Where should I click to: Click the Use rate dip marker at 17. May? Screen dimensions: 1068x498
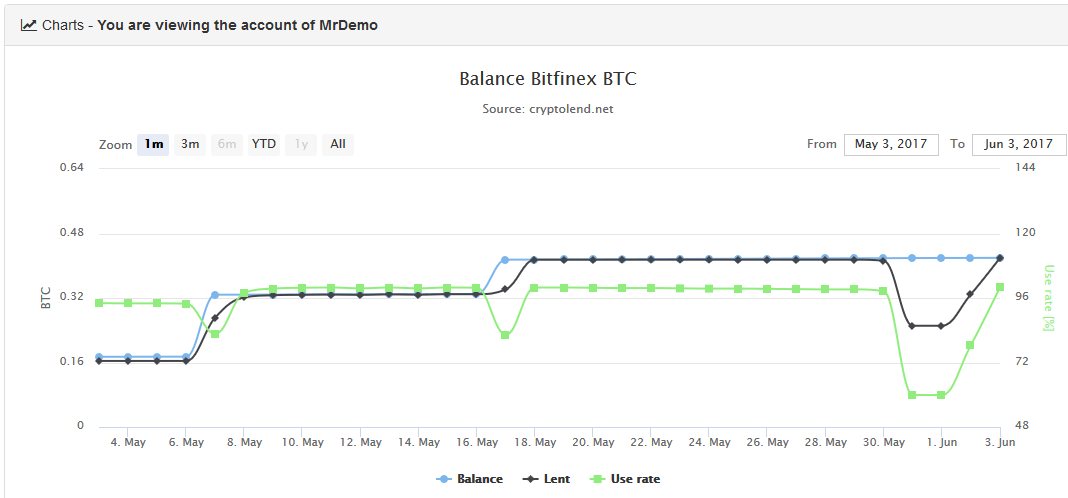click(505, 335)
